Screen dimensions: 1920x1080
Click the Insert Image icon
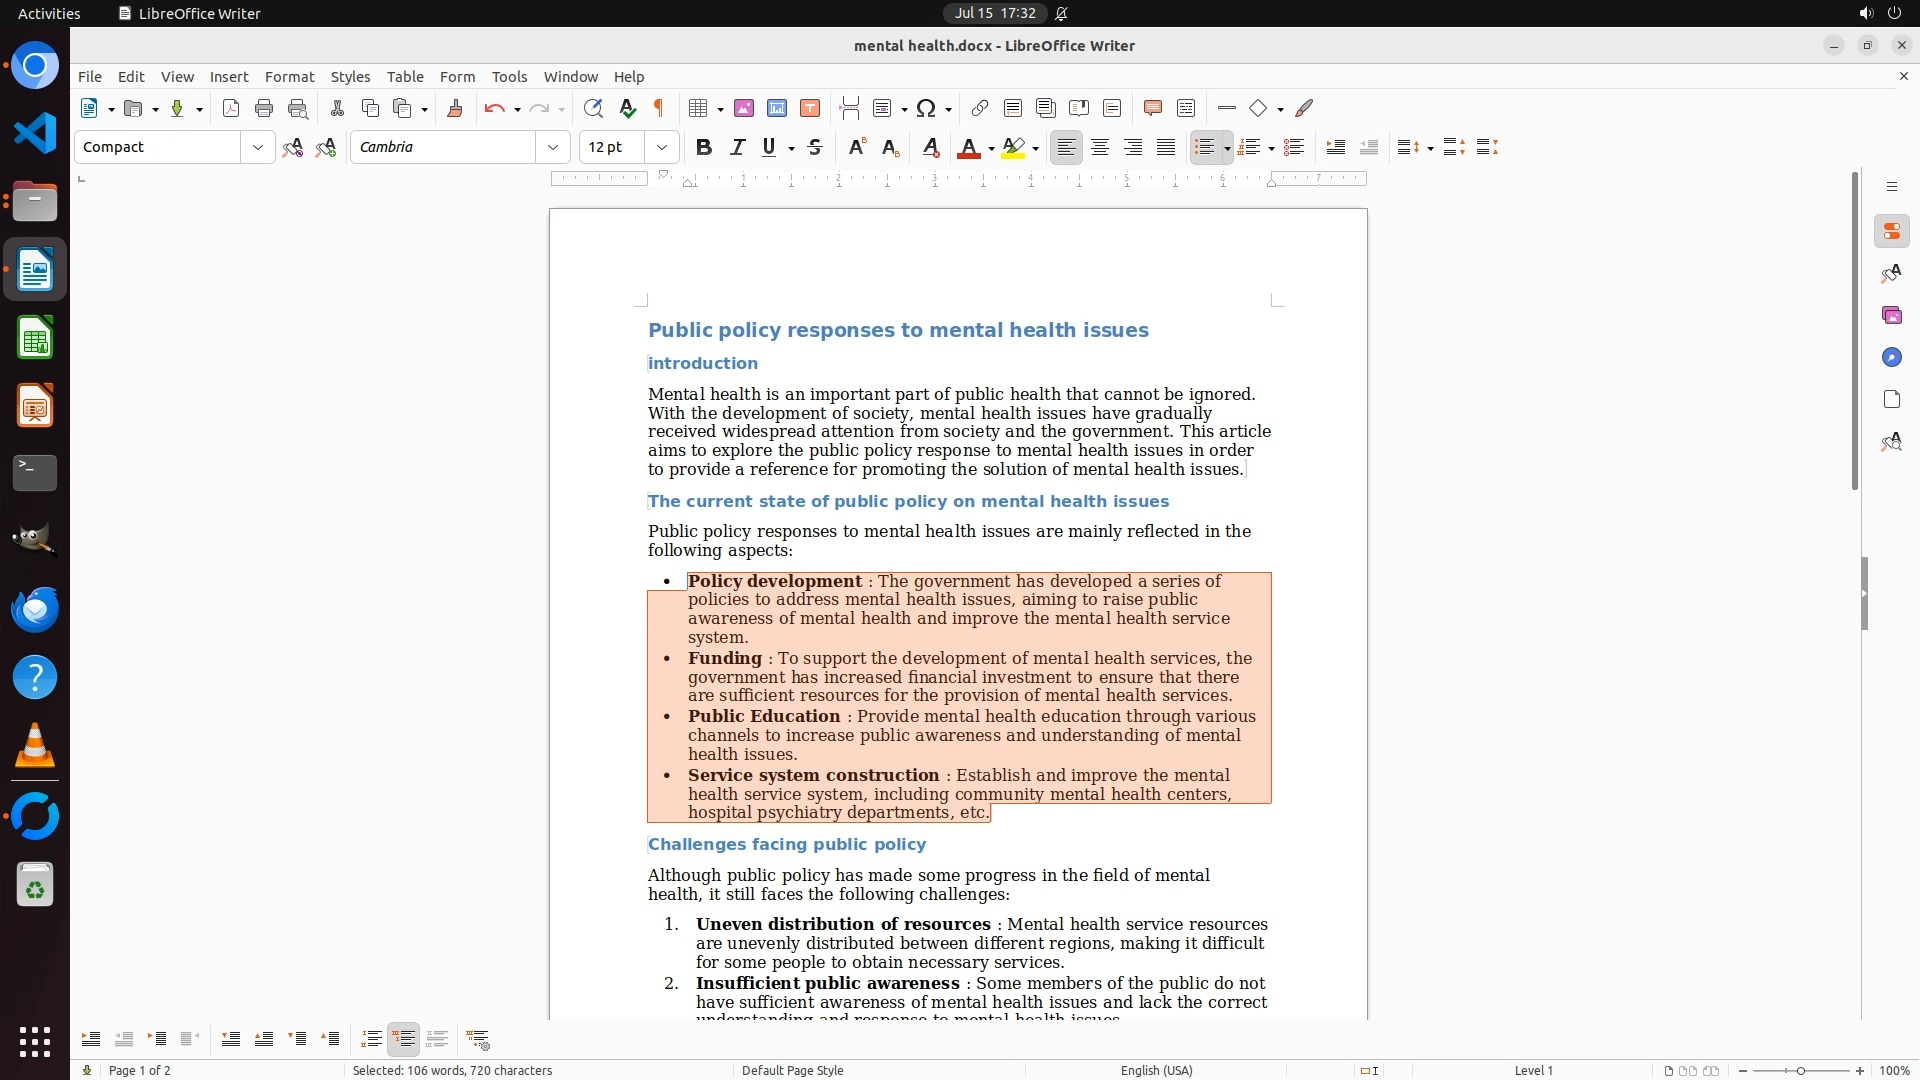744,109
